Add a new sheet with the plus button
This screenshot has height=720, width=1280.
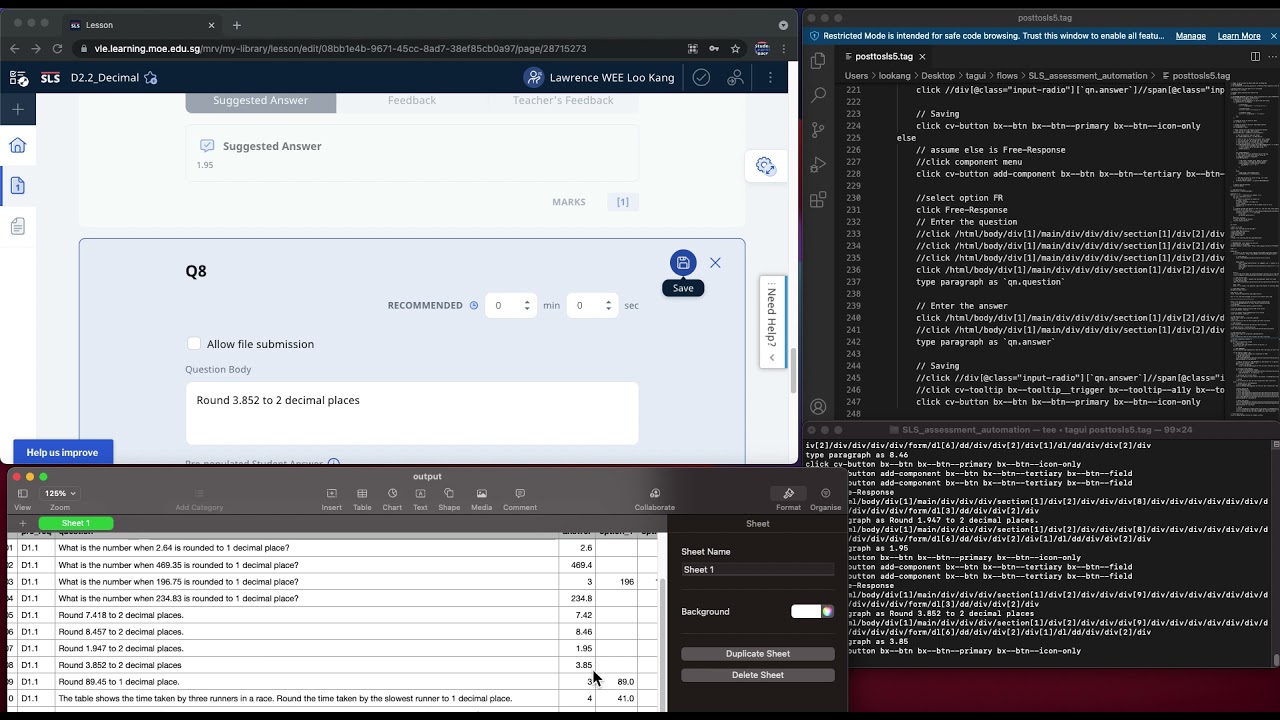[22, 523]
